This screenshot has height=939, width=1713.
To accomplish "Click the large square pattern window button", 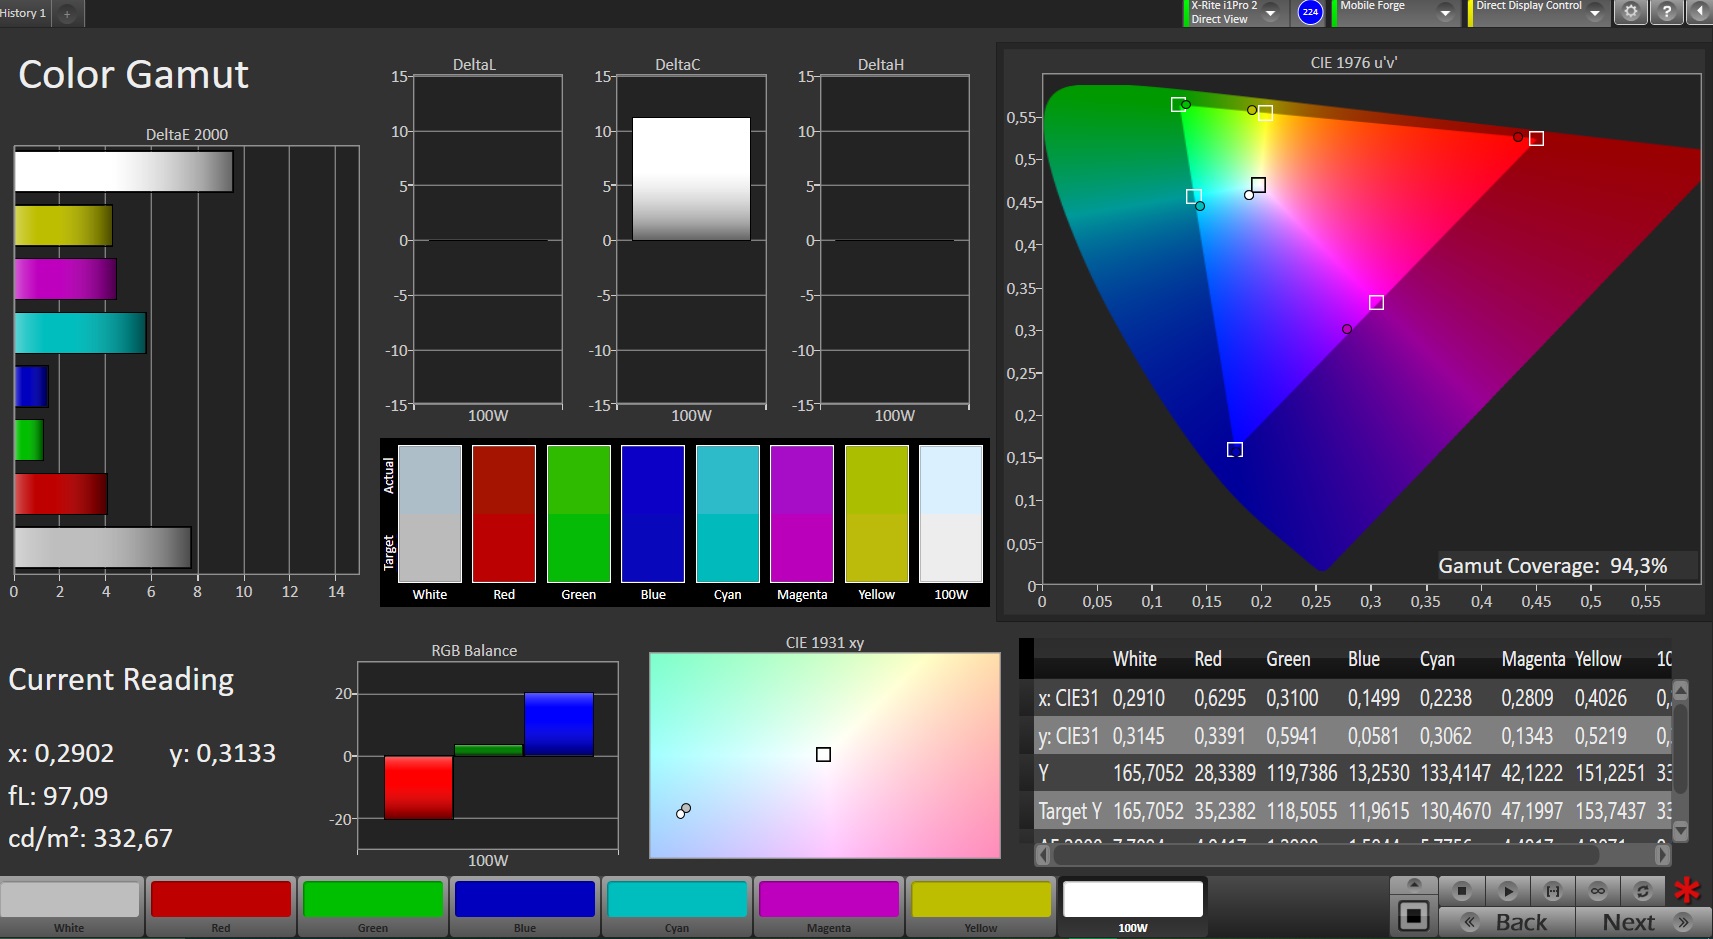I will (1413, 915).
